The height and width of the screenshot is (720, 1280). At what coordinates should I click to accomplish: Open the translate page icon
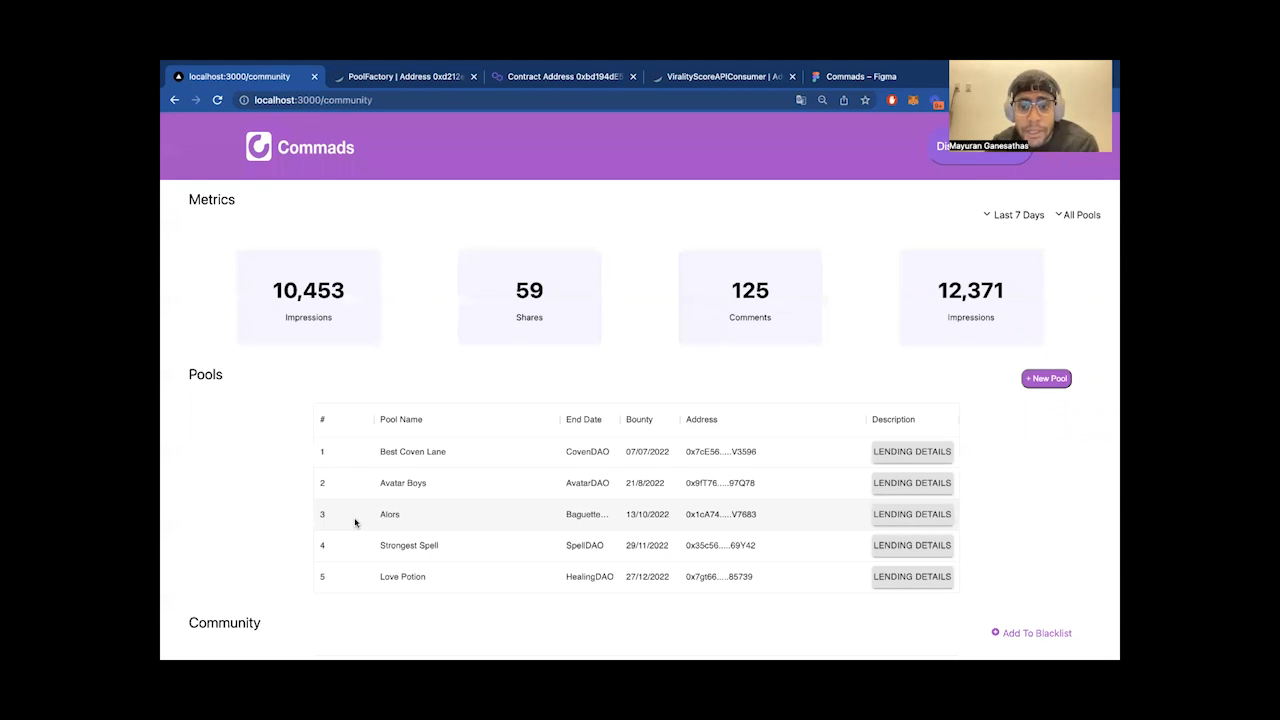pos(801,100)
